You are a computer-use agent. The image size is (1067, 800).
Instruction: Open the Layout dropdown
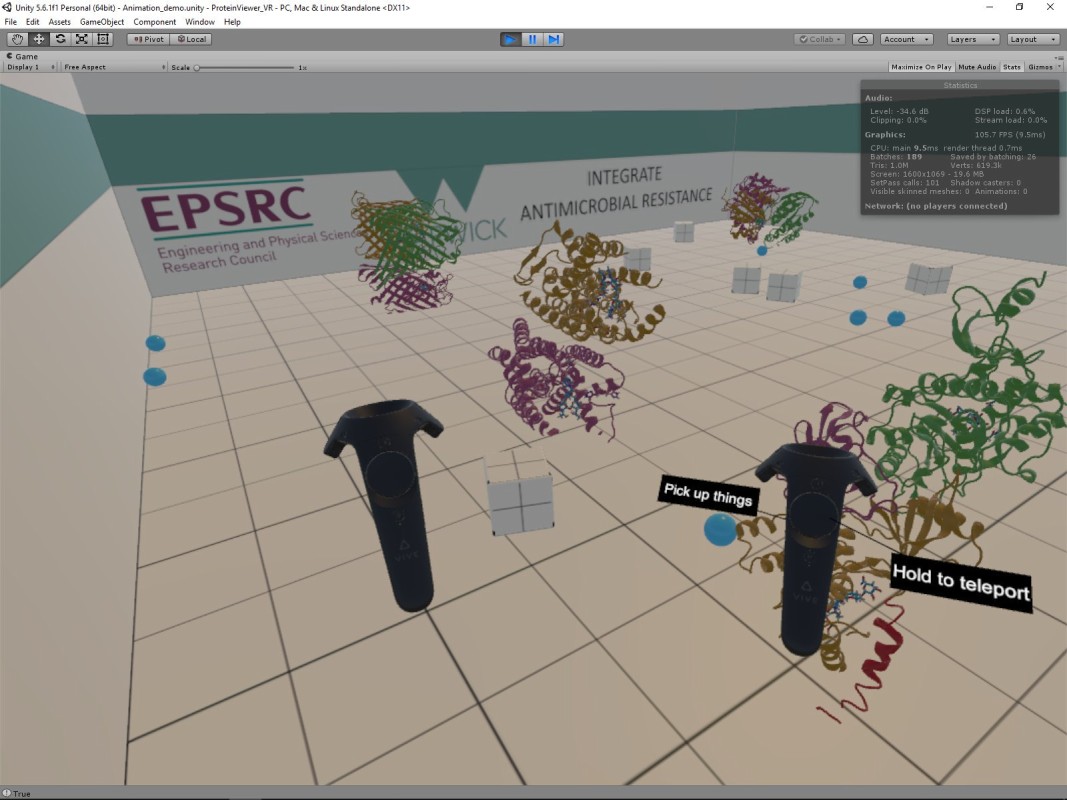[1032, 39]
